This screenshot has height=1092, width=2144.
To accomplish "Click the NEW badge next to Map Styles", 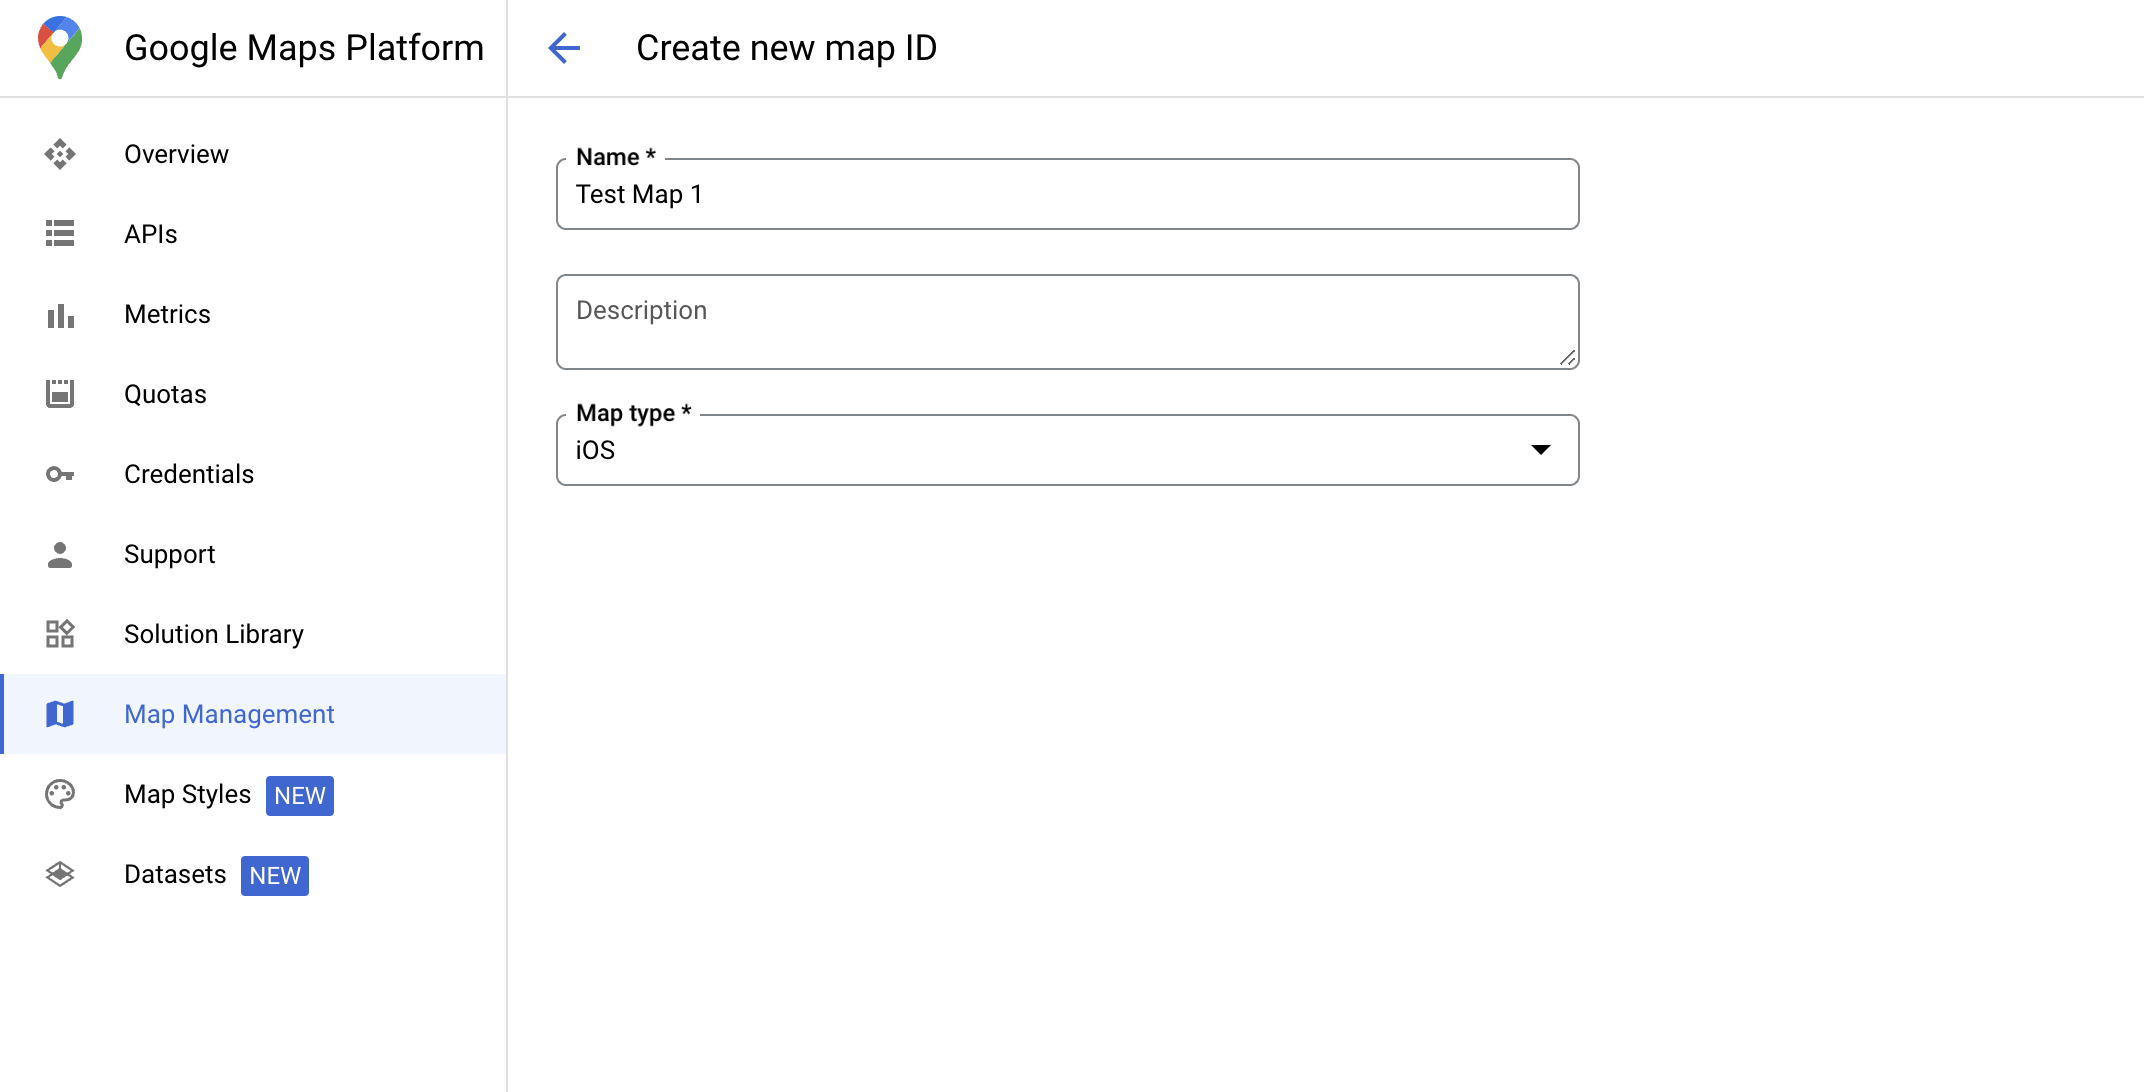I will pyautogui.click(x=299, y=795).
